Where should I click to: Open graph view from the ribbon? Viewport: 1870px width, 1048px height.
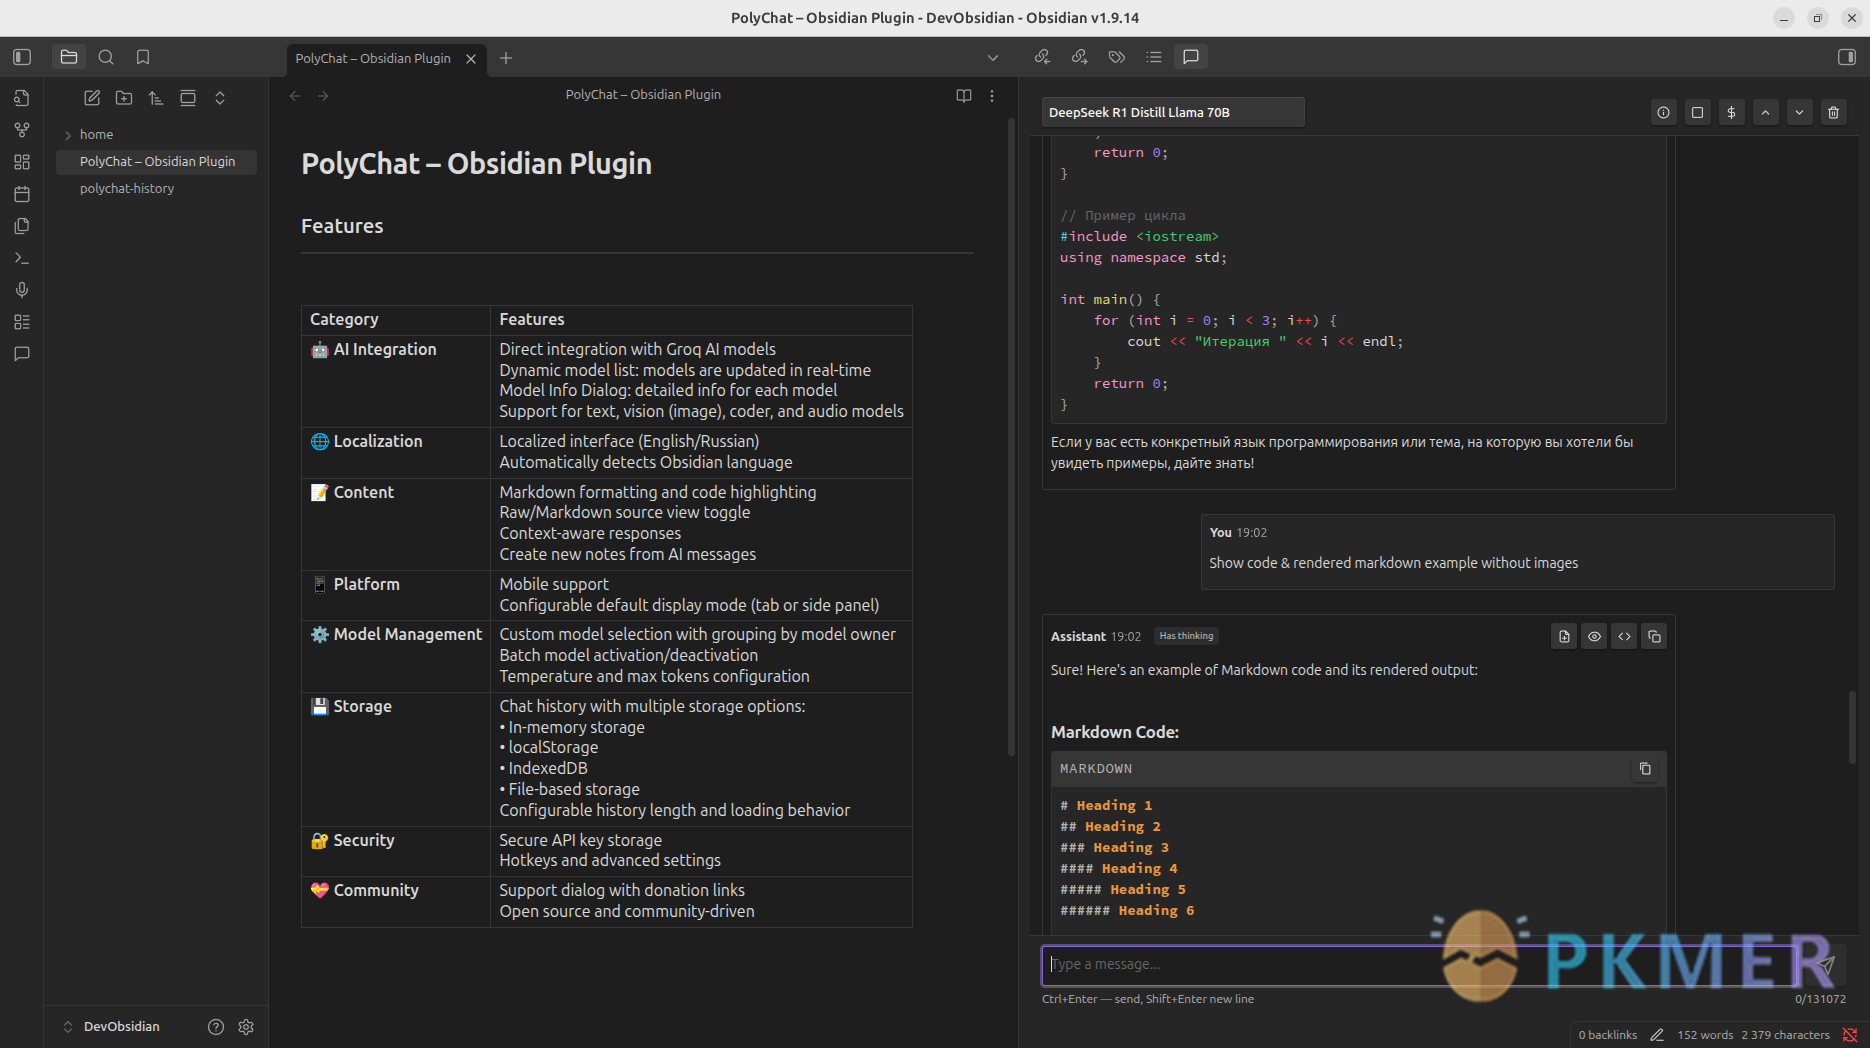tap(22, 130)
